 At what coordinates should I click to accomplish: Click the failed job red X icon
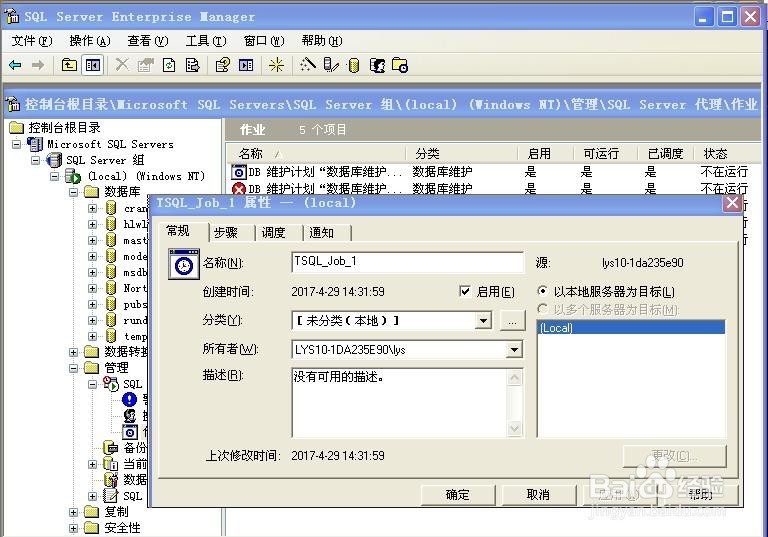[239, 189]
